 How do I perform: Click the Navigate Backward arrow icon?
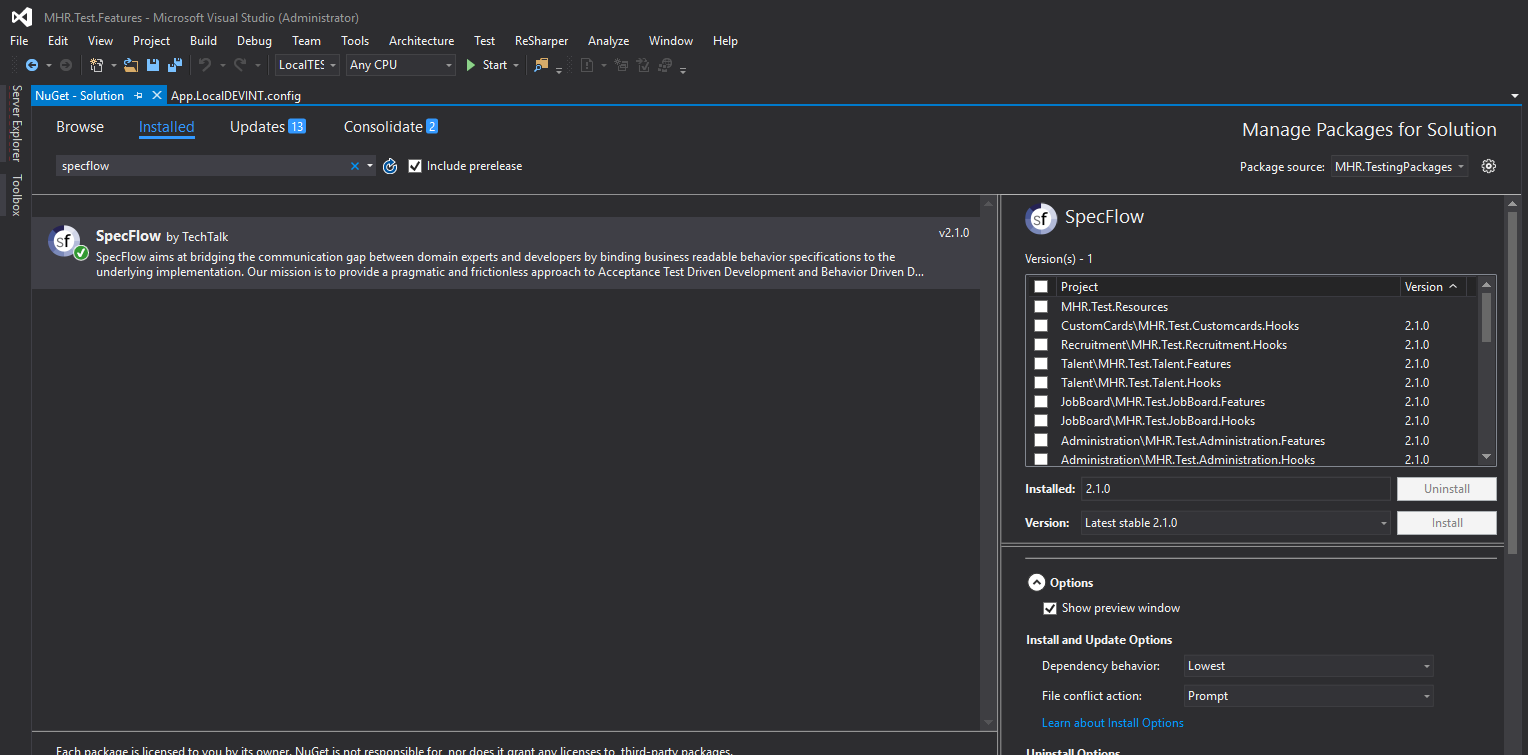(x=32, y=65)
